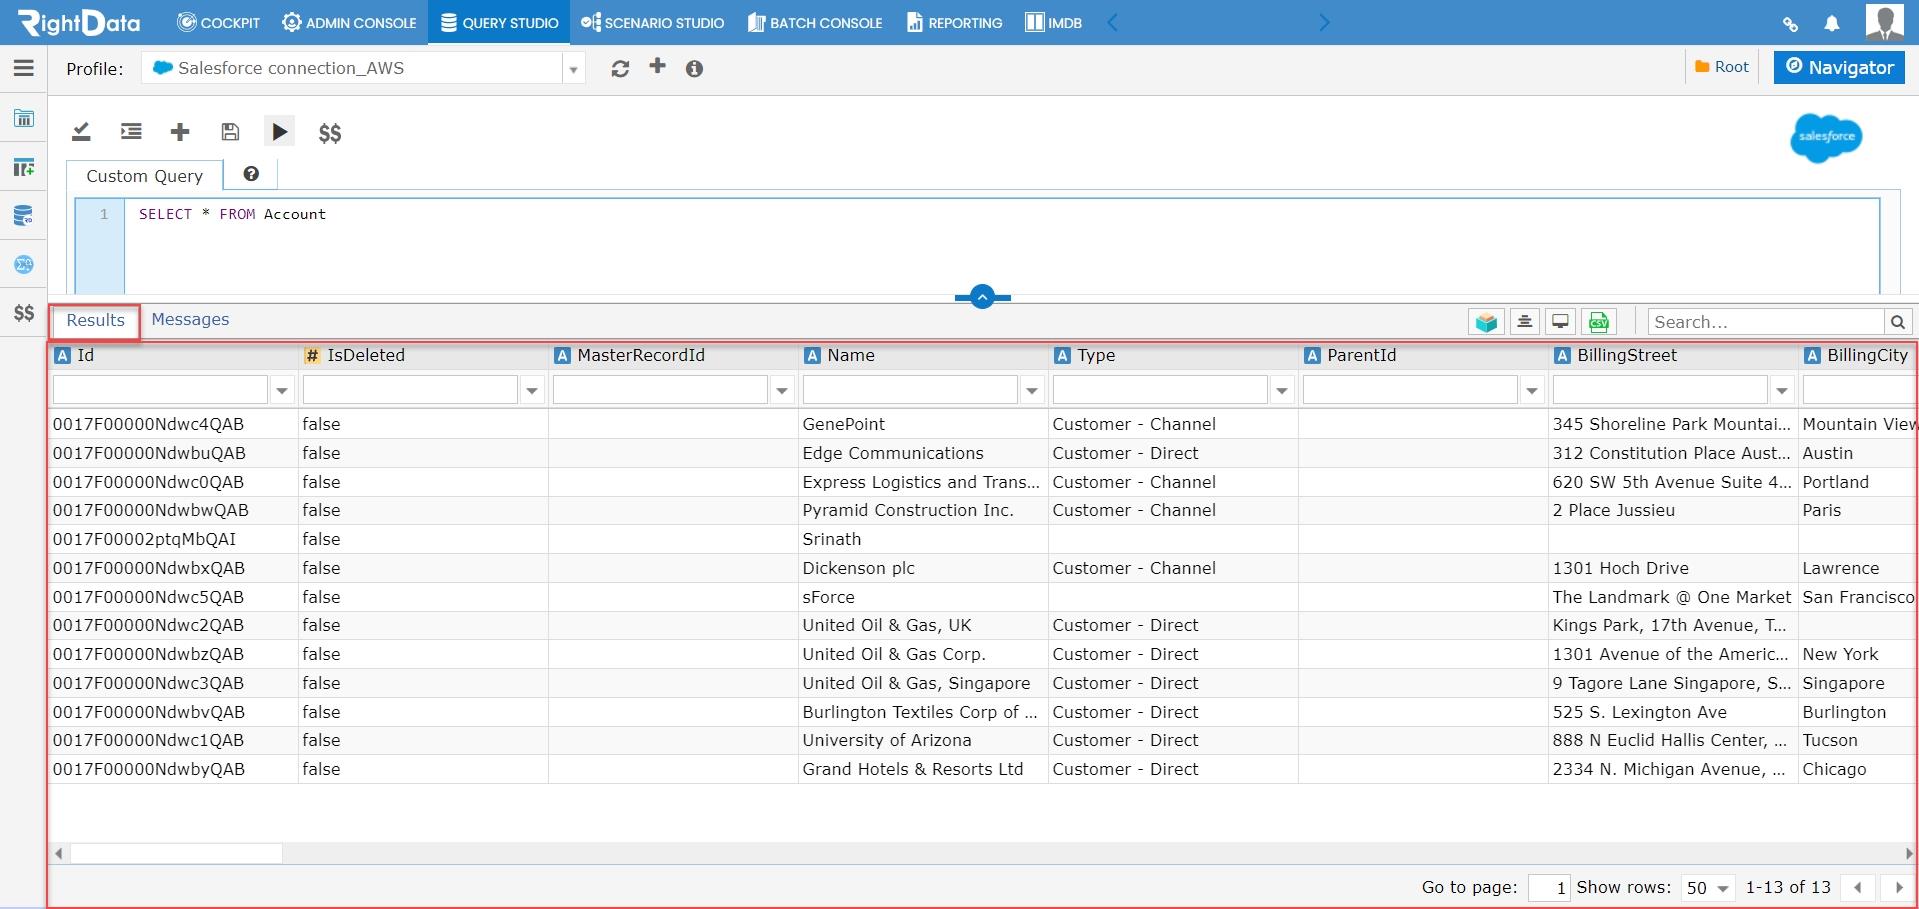This screenshot has width=1919, height=909.
Task: Collapse query editor with blue chevron handle
Action: (982, 297)
